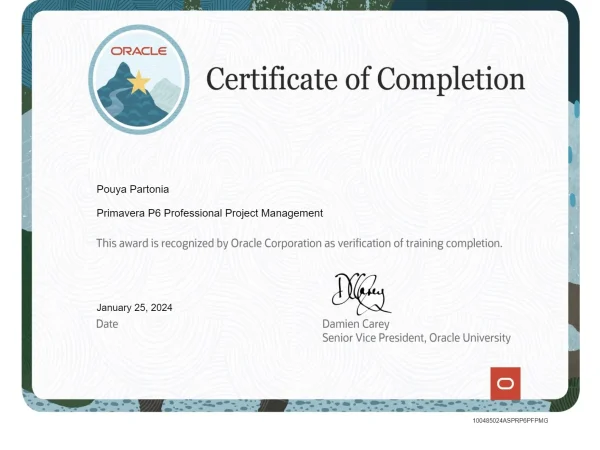Click the gold star in the badge
Image resolution: width=600 pixels, height=450 pixels.
(139, 82)
